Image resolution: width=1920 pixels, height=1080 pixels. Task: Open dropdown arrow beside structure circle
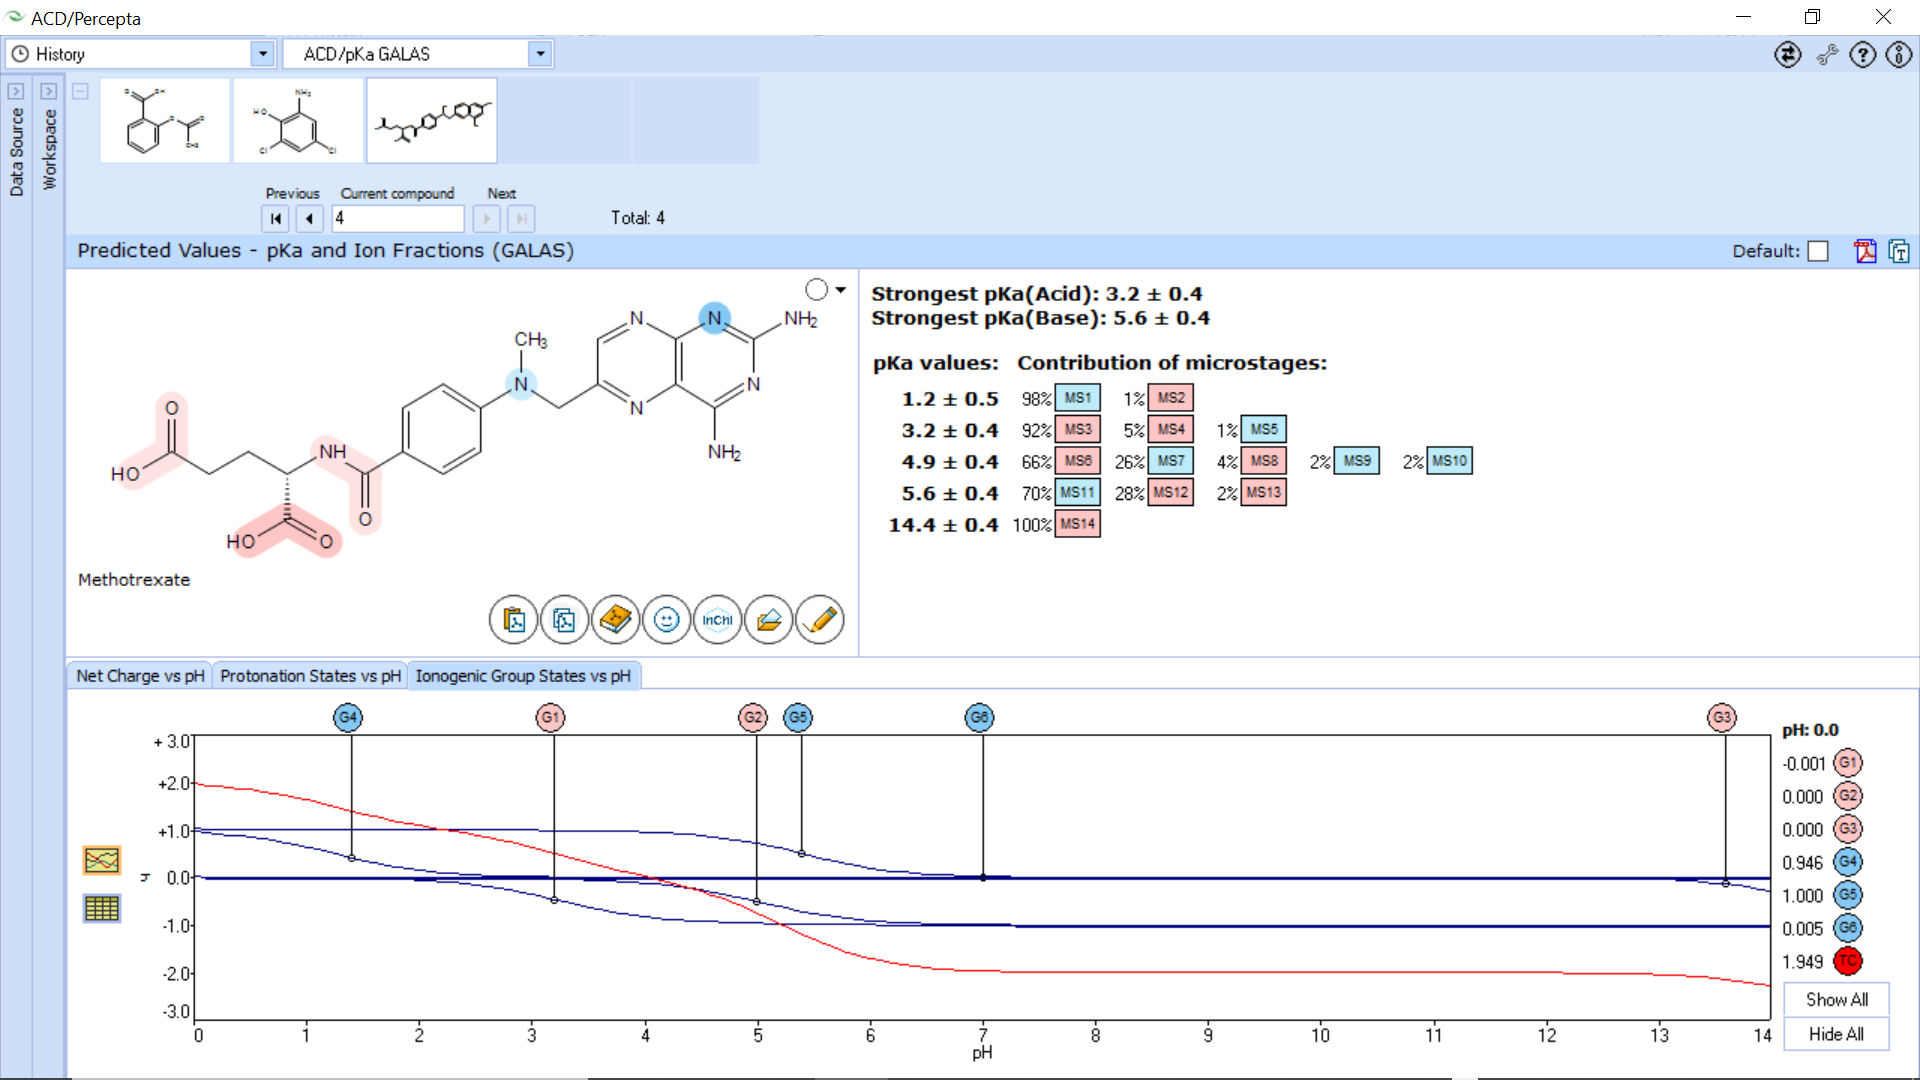click(840, 290)
